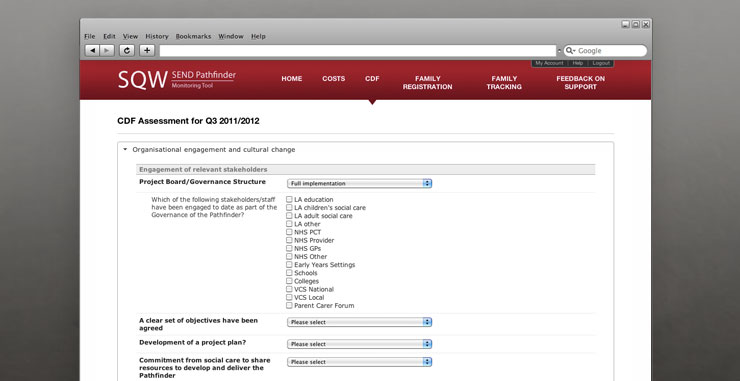Click the Logout link
The height and width of the screenshot is (381, 740).
point(601,63)
